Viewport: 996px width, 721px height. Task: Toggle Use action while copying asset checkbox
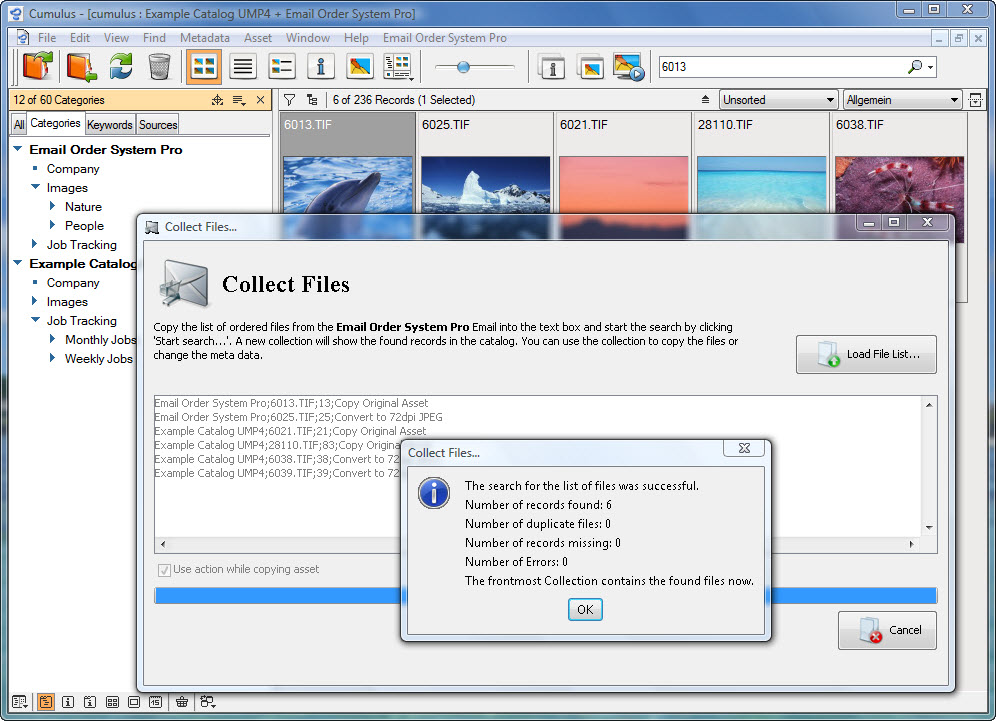click(164, 570)
